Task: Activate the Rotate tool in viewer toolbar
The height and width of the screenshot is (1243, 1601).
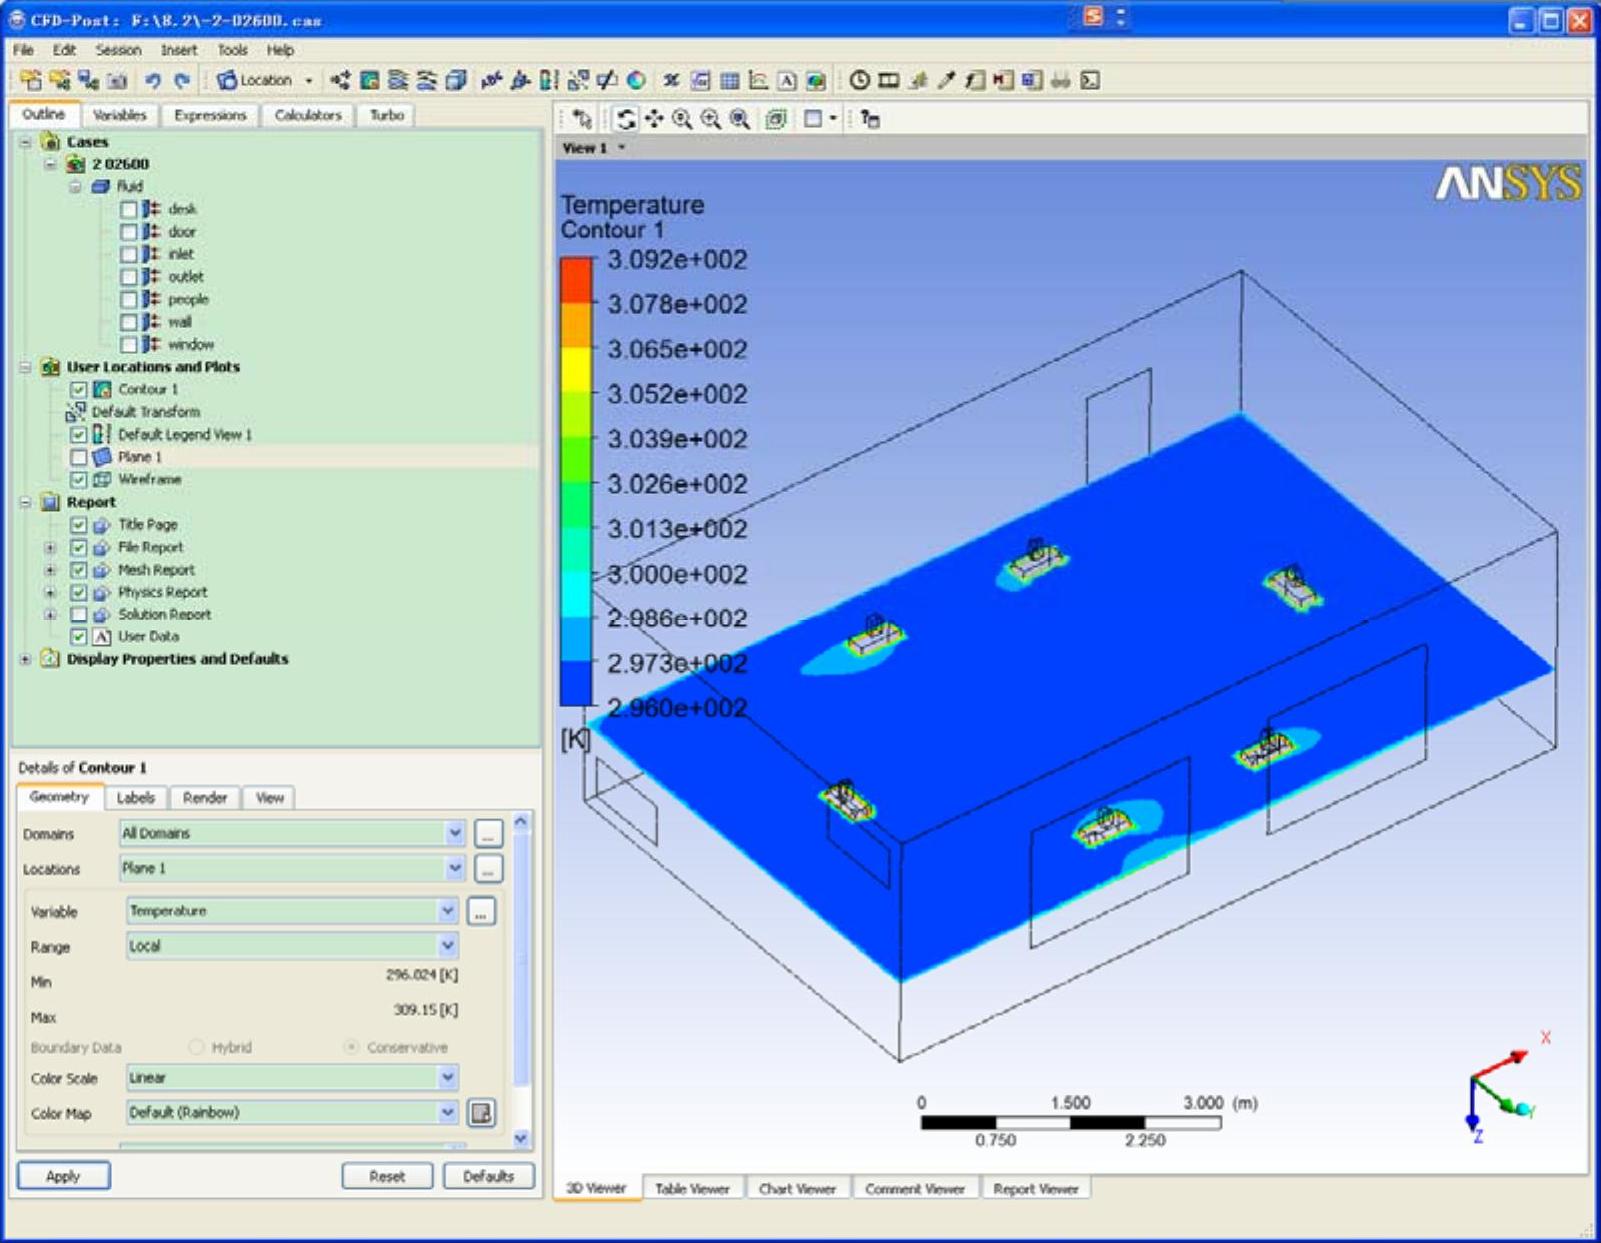Action: pos(626,119)
